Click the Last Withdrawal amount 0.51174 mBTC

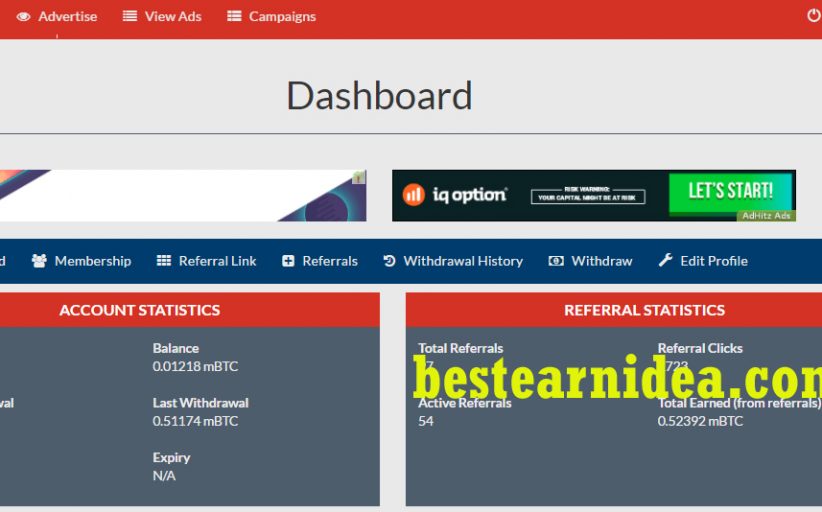195,421
